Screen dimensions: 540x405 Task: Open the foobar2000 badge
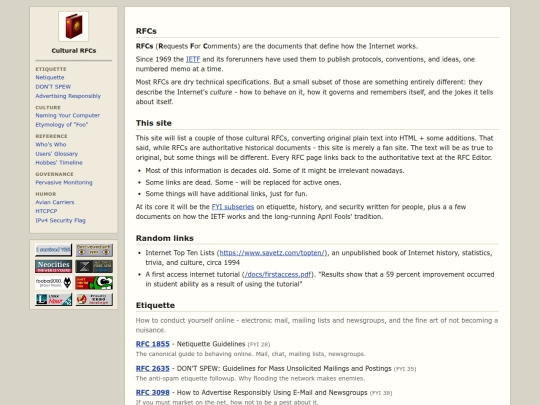click(53, 283)
